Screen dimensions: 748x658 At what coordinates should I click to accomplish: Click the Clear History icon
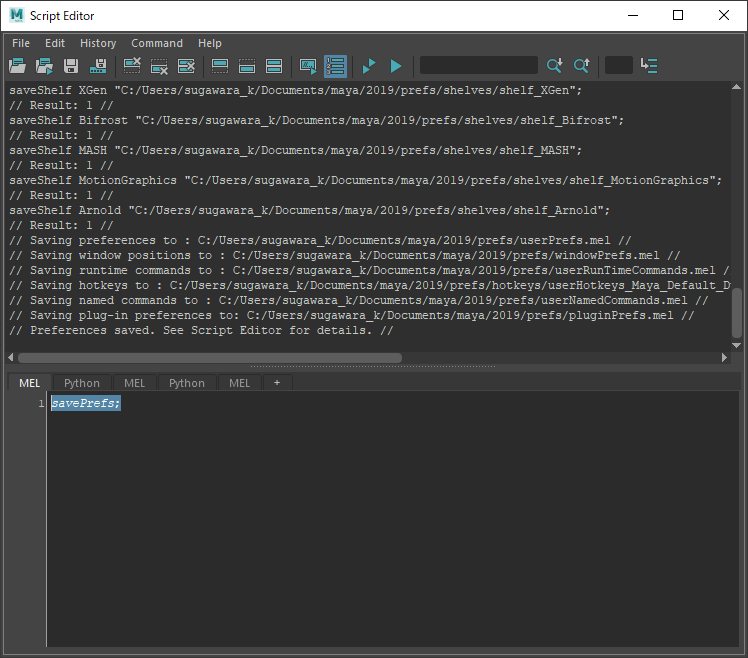tap(132, 66)
